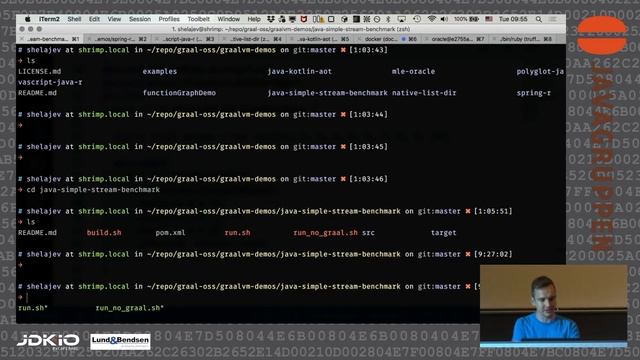This screenshot has height=360, width=640.
Task: Click the red shield menu bar icon
Action: (304, 19)
